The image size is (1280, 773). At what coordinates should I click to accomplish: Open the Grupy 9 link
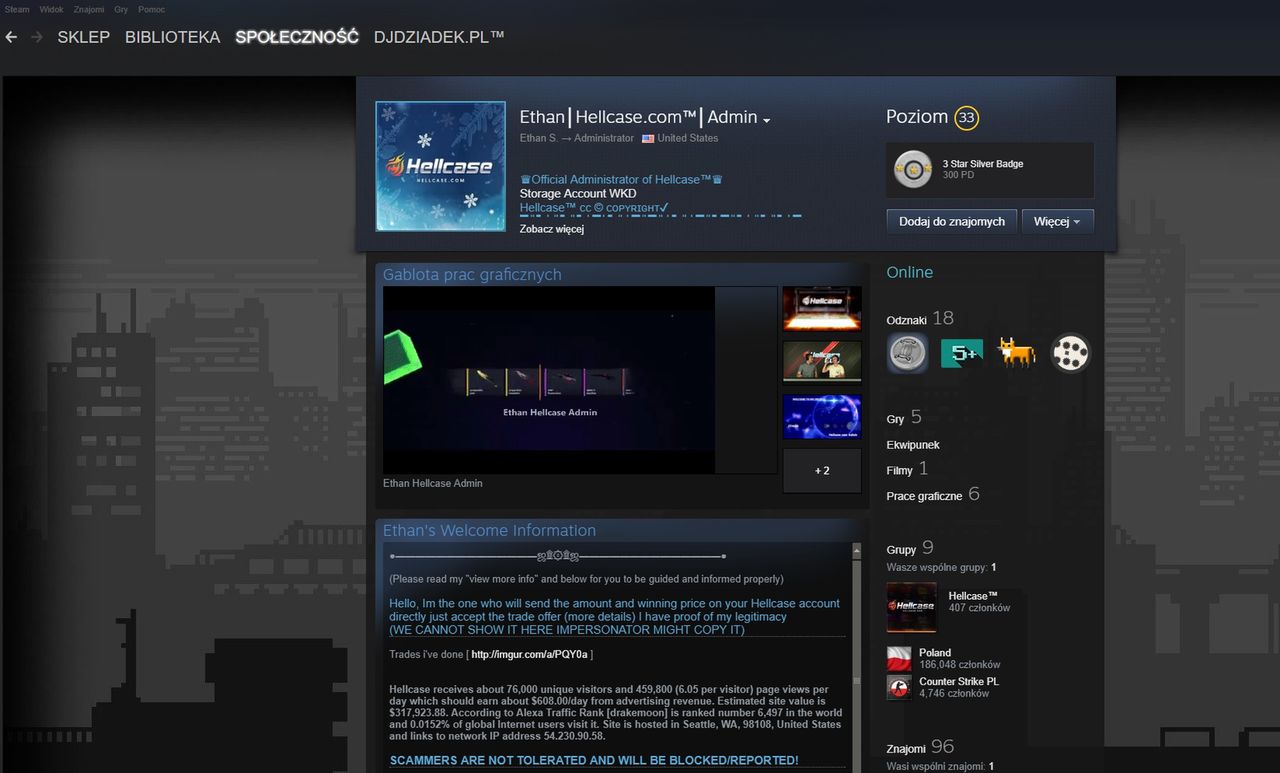click(x=910, y=548)
